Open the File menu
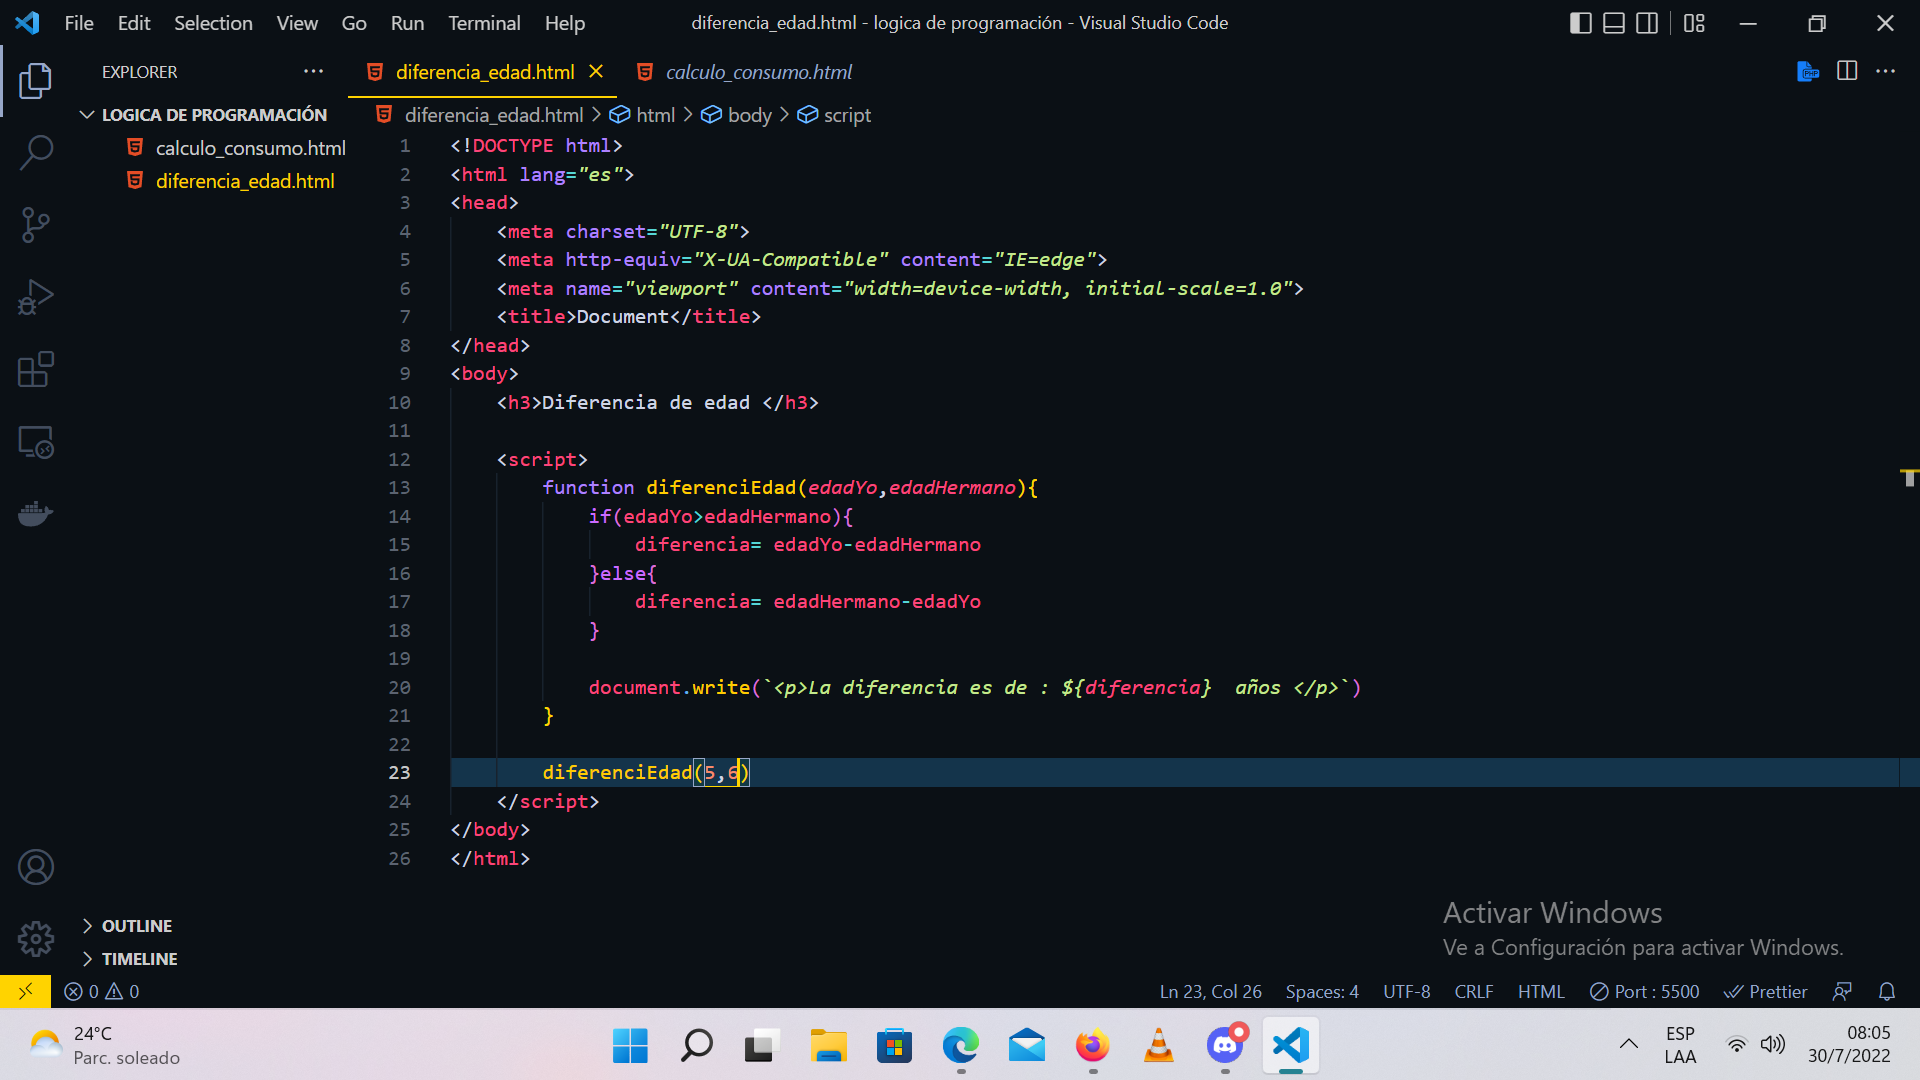1920x1080 pixels. coord(79,22)
